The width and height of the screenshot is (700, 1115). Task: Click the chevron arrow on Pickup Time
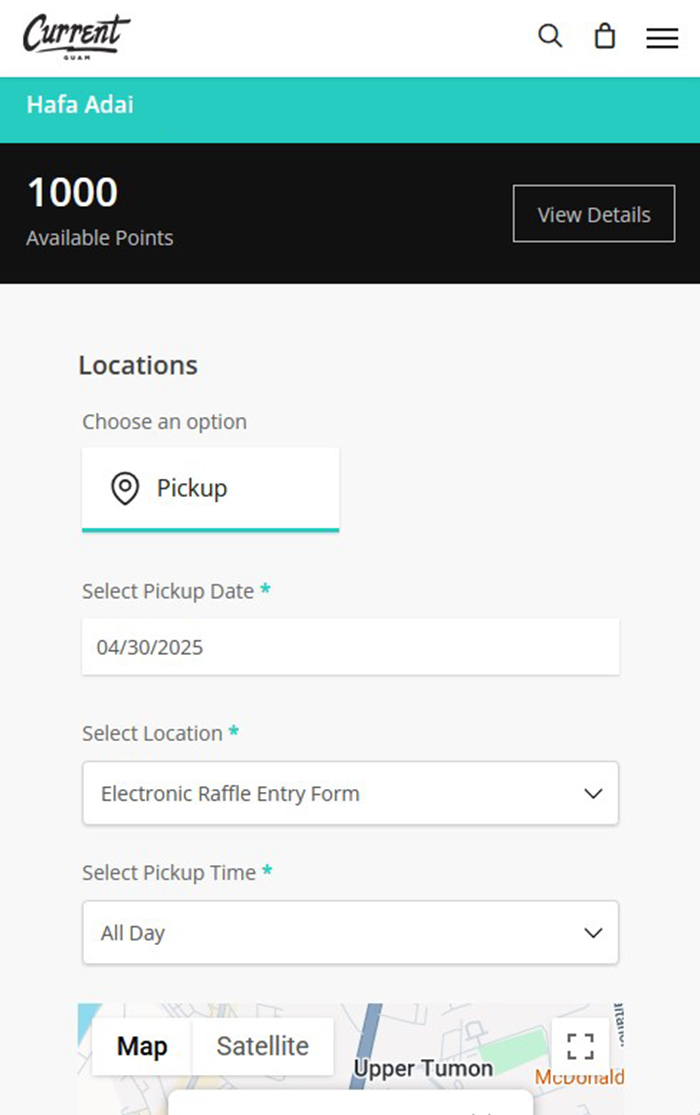593,933
